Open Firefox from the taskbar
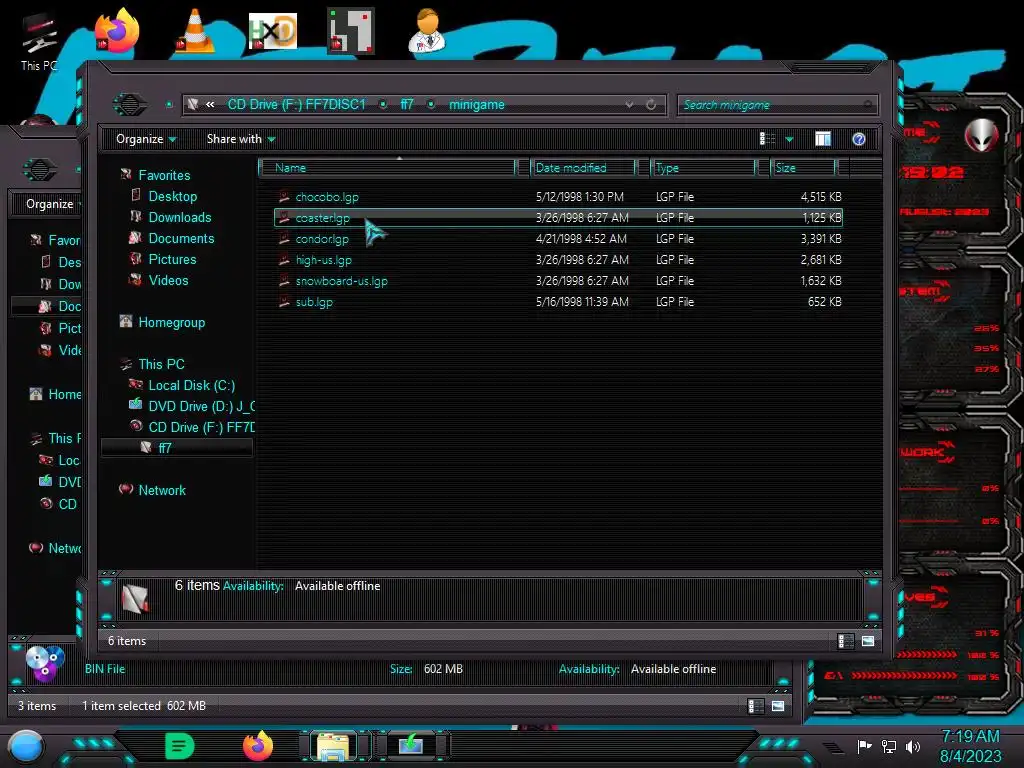Viewport: 1024px width, 768px height. [x=258, y=745]
